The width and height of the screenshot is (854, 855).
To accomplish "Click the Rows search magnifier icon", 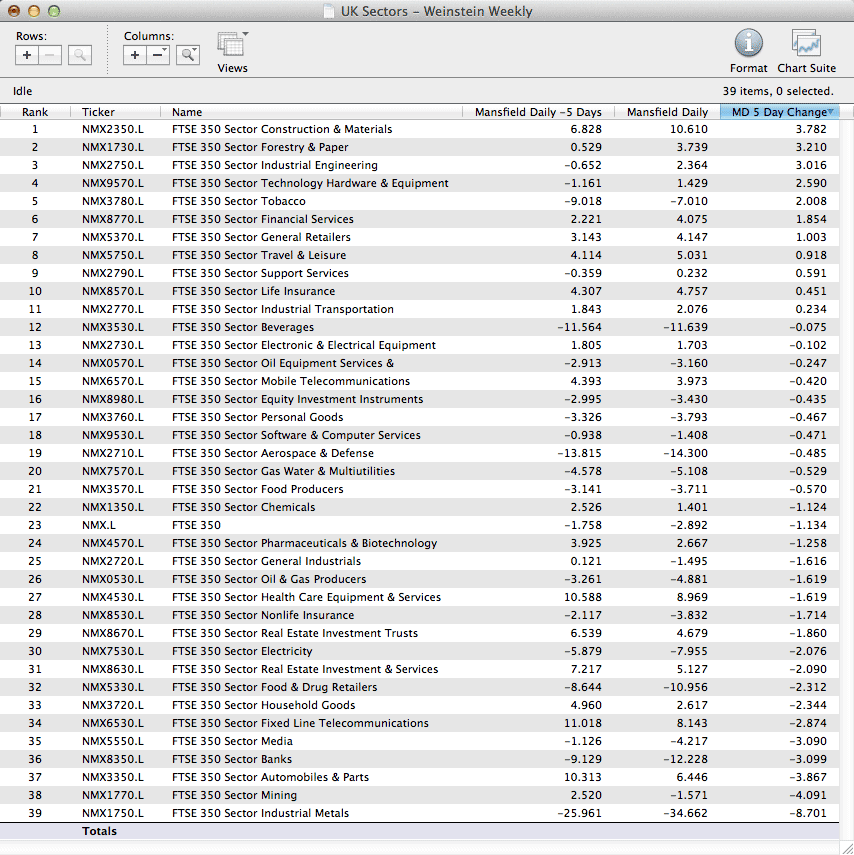I will pos(80,56).
